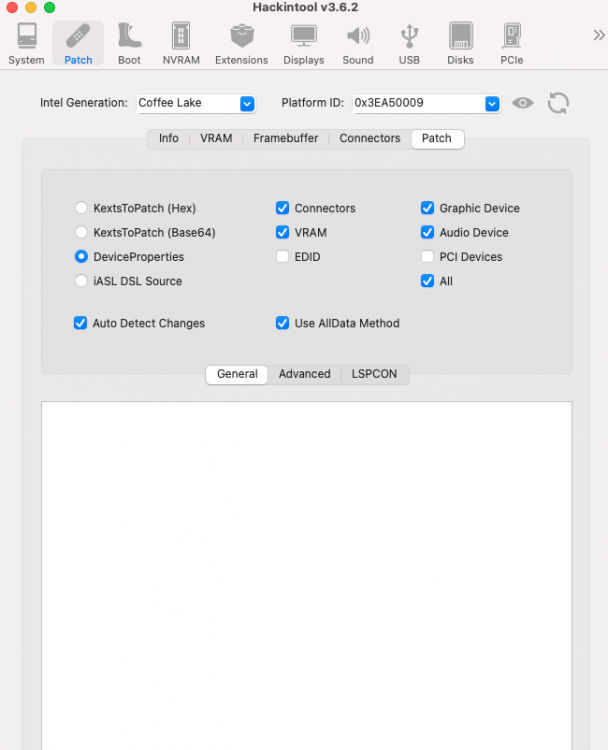
Task: Enable the PCI Devices checkbox
Action: (x=427, y=256)
